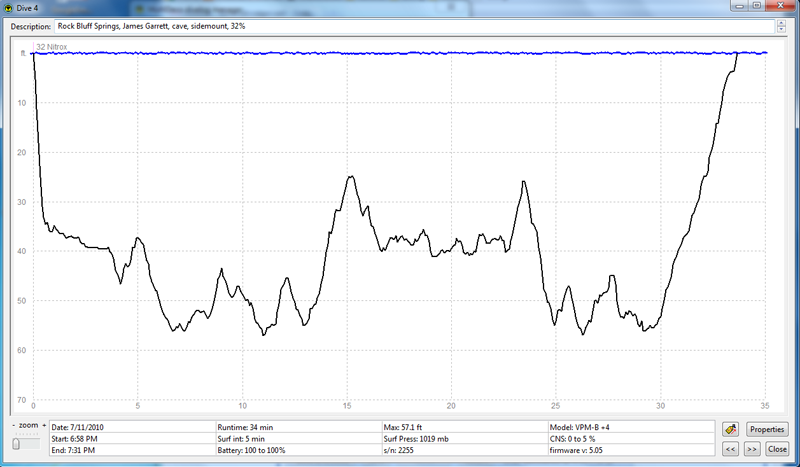Close the Dive 4 window with X
Viewport: 800px width, 467px height.
tap(781, 5)
